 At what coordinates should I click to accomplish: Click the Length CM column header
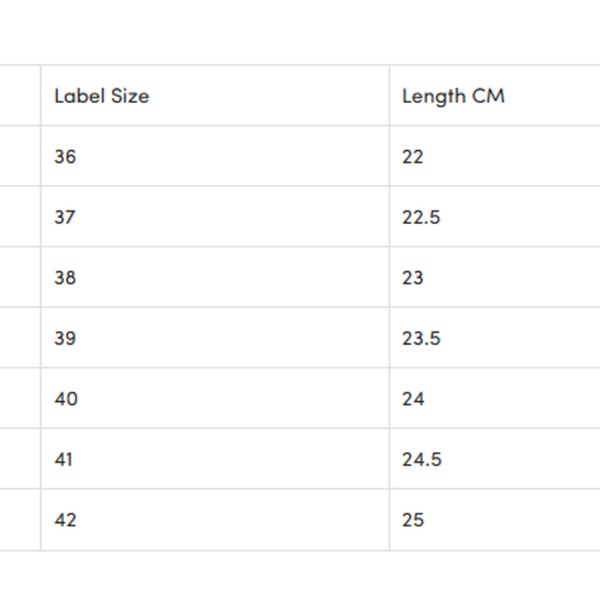tap(453, 96)
